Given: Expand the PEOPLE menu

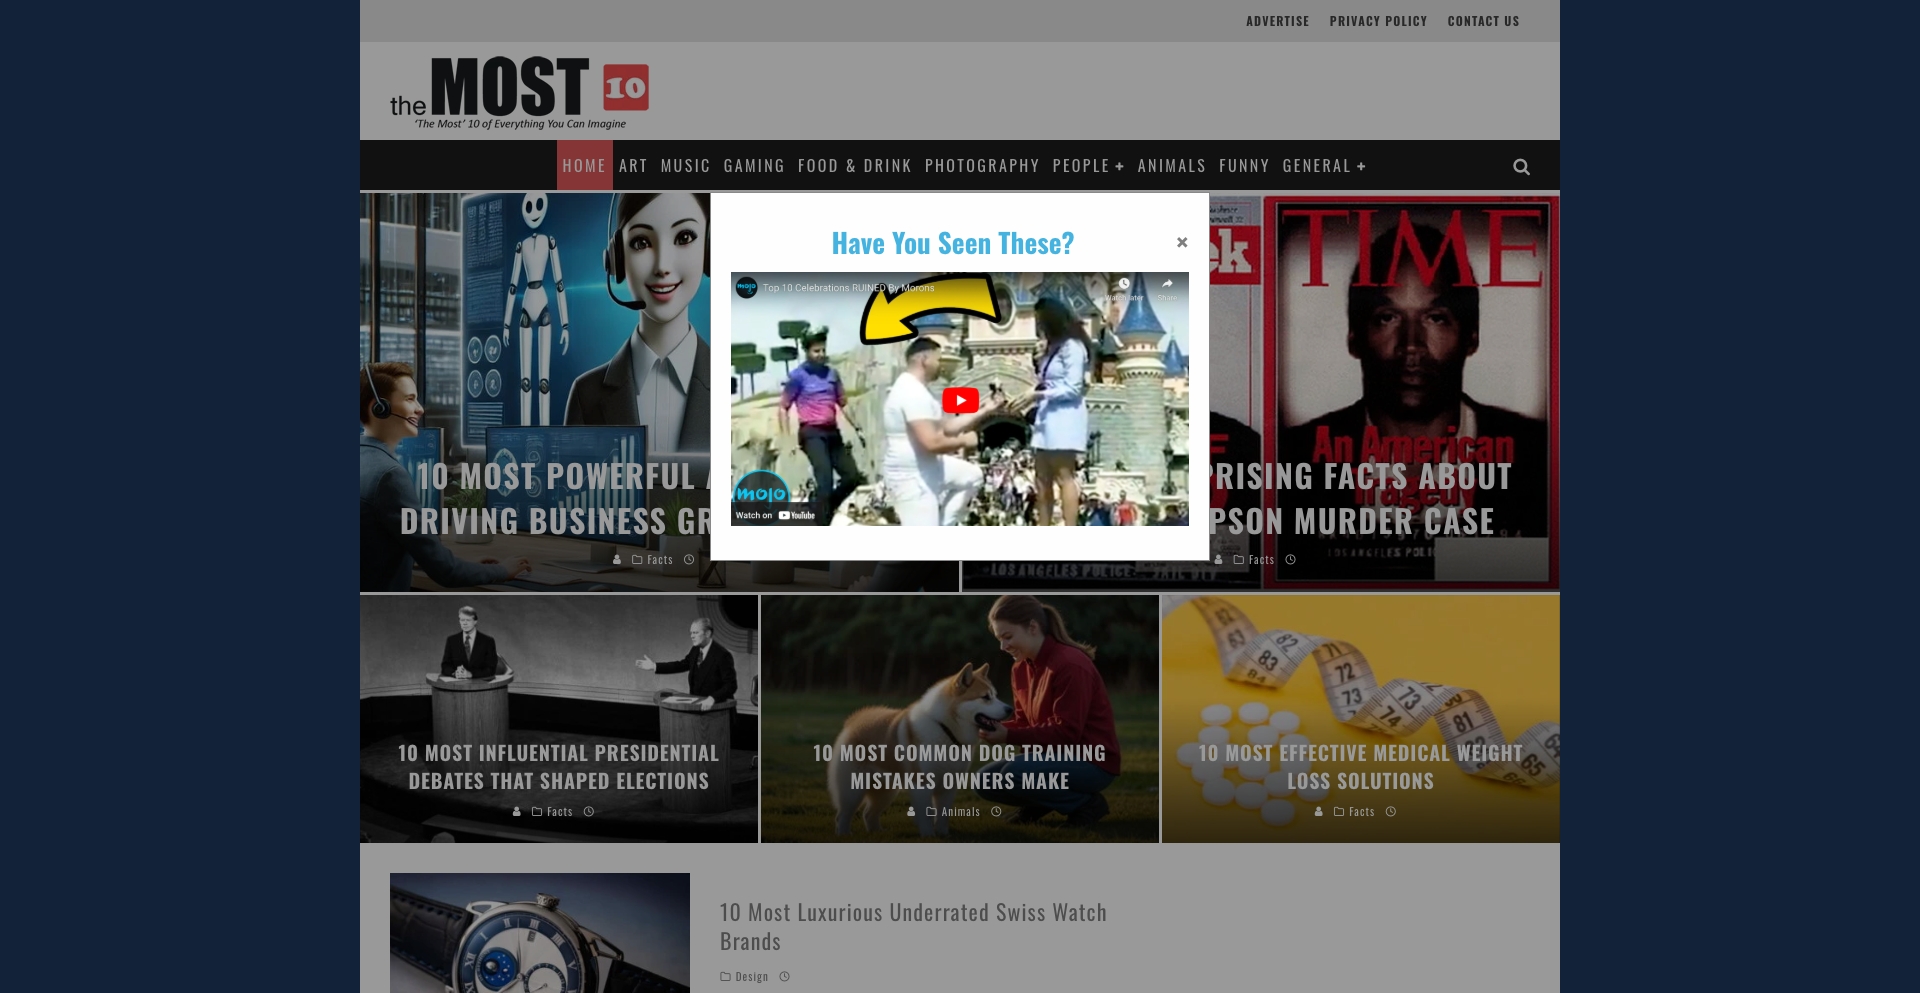Looking at the screenshot, I should pyautogui.click(x=1089, y=166).
